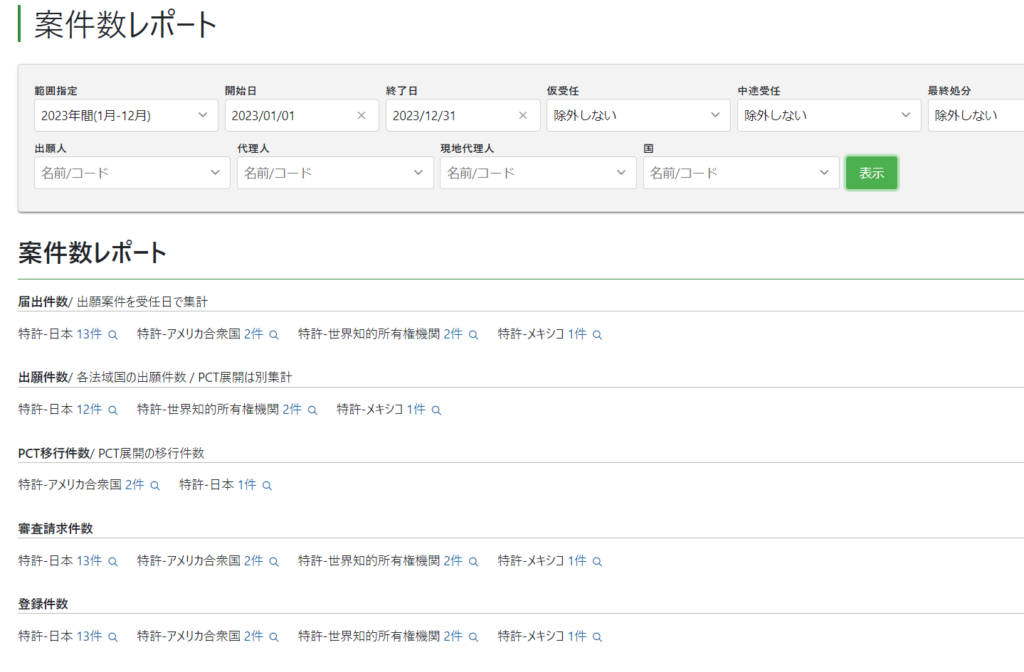Click the 案件数レポート page title at top
The height and width of the screenshot is (672, 1024).
pyautogui.click(x=125, y=25)
